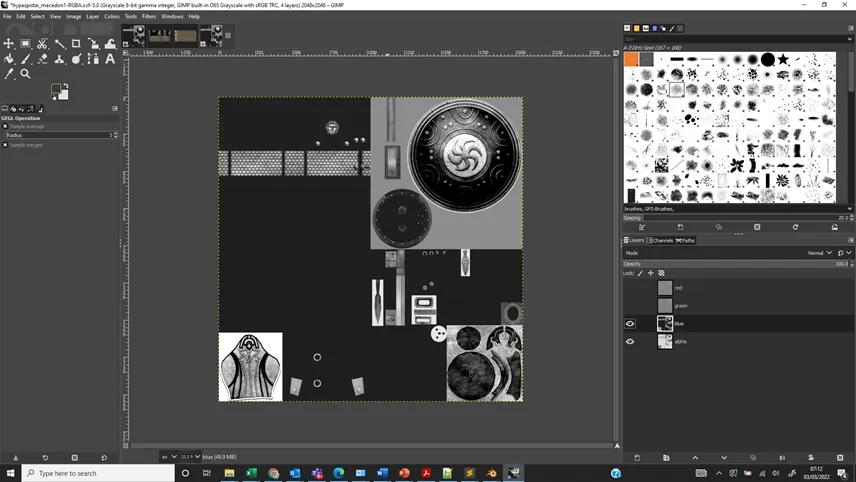Open layer mode group switch dropdown
The image size is (856, 482).
click(x=844, y=253)
